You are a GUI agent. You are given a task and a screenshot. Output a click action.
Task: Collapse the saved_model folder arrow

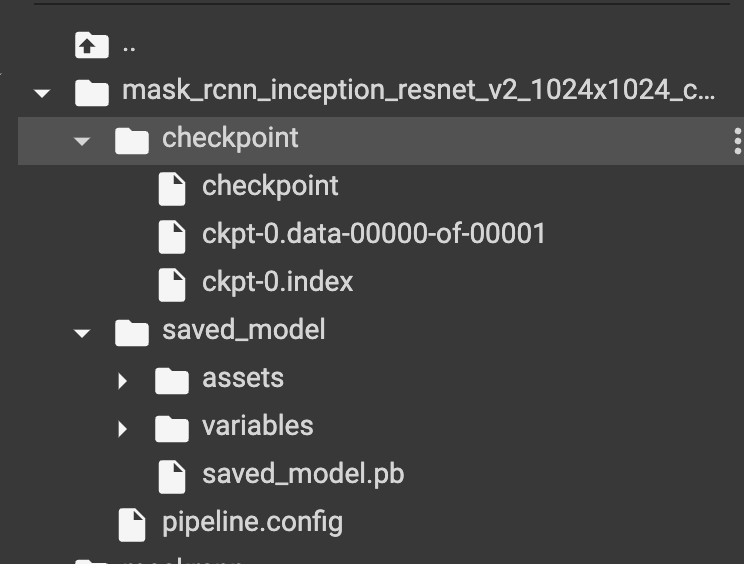tap(82, 333)
